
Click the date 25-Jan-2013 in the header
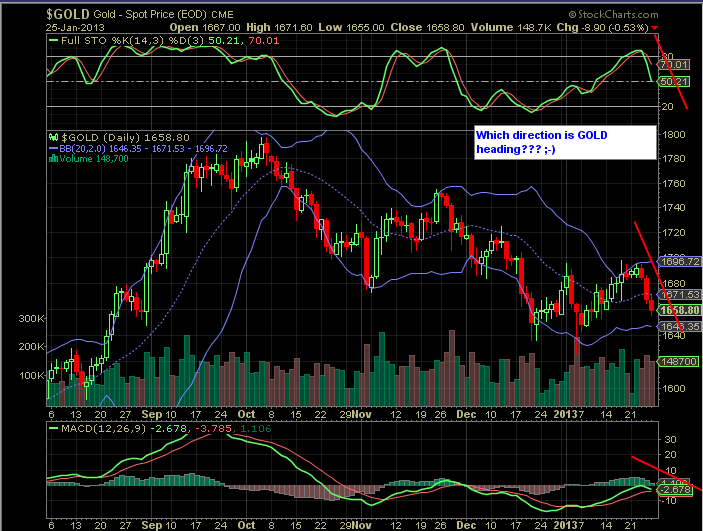pyautogui.click(x=75, y=27)
